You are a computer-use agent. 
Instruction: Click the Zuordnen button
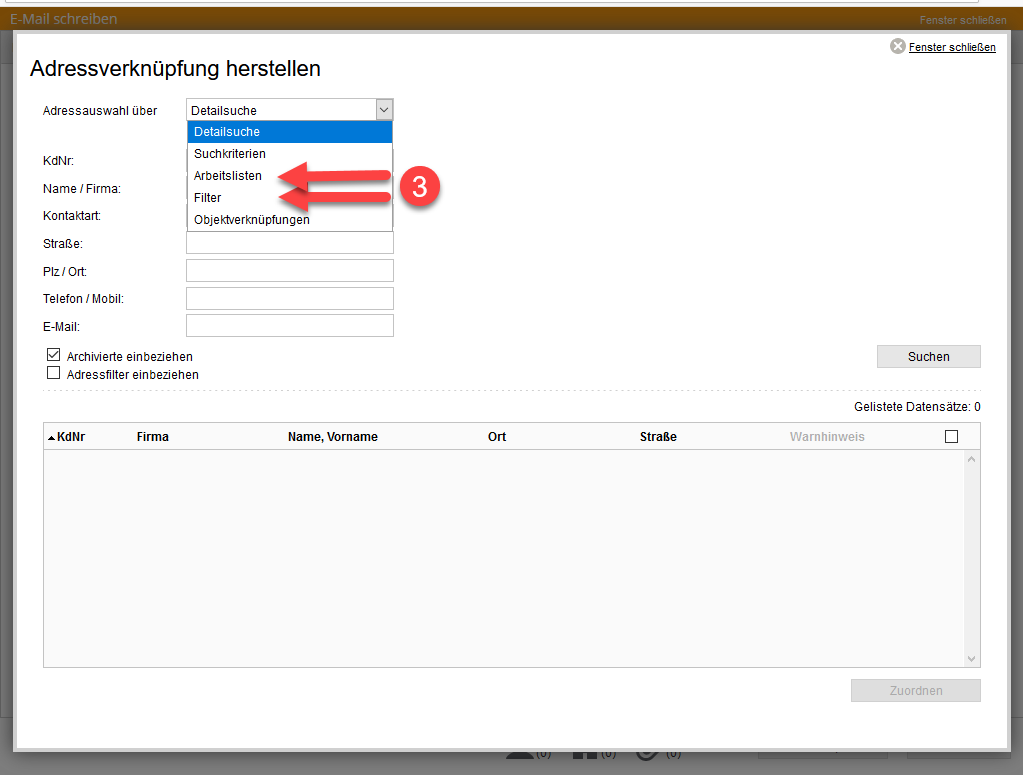pyautogui.click(x=915, y=690)
